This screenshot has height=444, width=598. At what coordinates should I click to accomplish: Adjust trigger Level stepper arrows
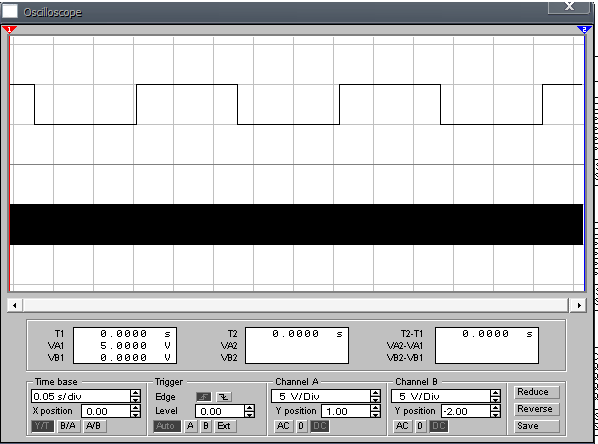pyautogui.click(x=249, y=411)
